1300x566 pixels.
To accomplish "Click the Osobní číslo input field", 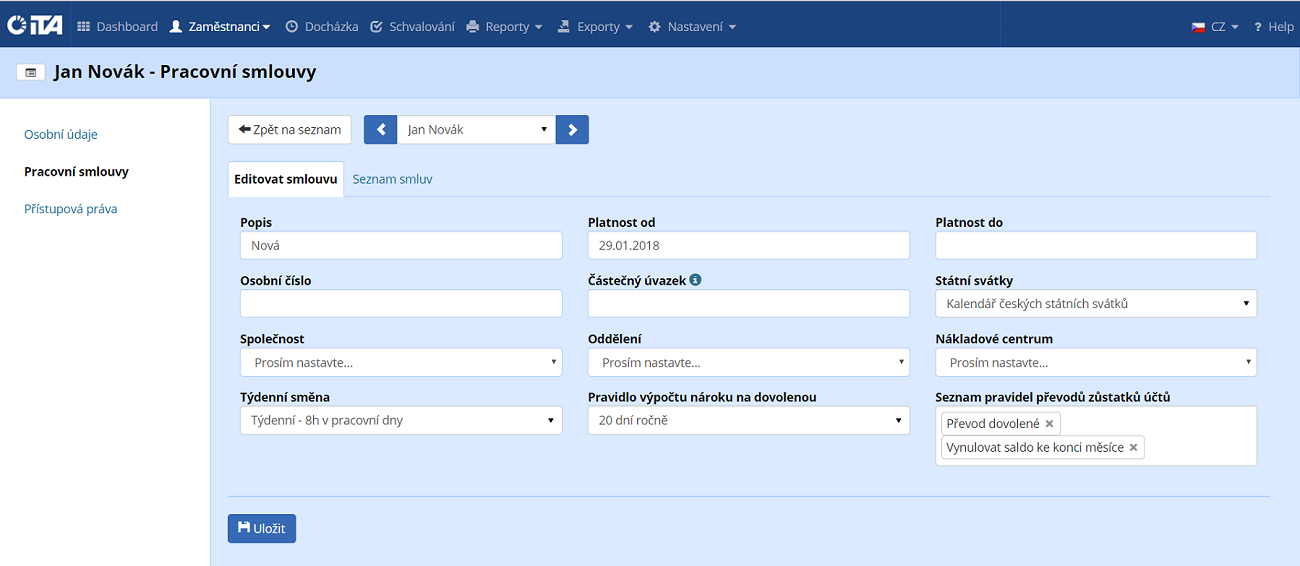I will 401,304.
